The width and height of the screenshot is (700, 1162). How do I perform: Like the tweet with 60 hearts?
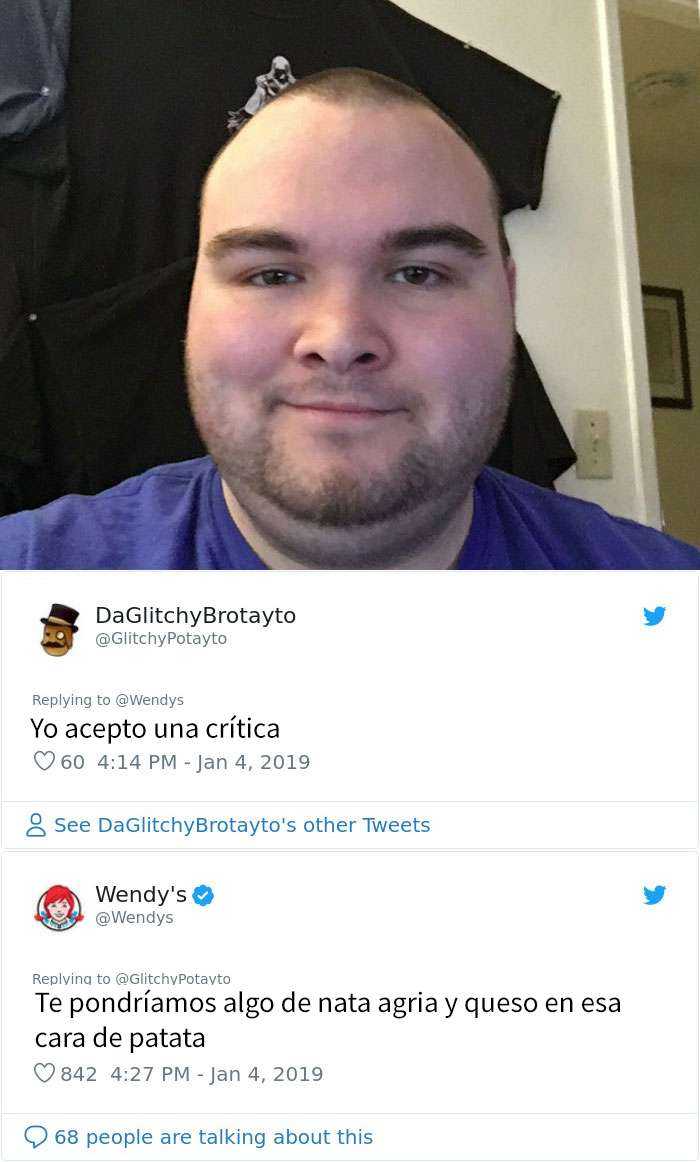click(44, 762)
